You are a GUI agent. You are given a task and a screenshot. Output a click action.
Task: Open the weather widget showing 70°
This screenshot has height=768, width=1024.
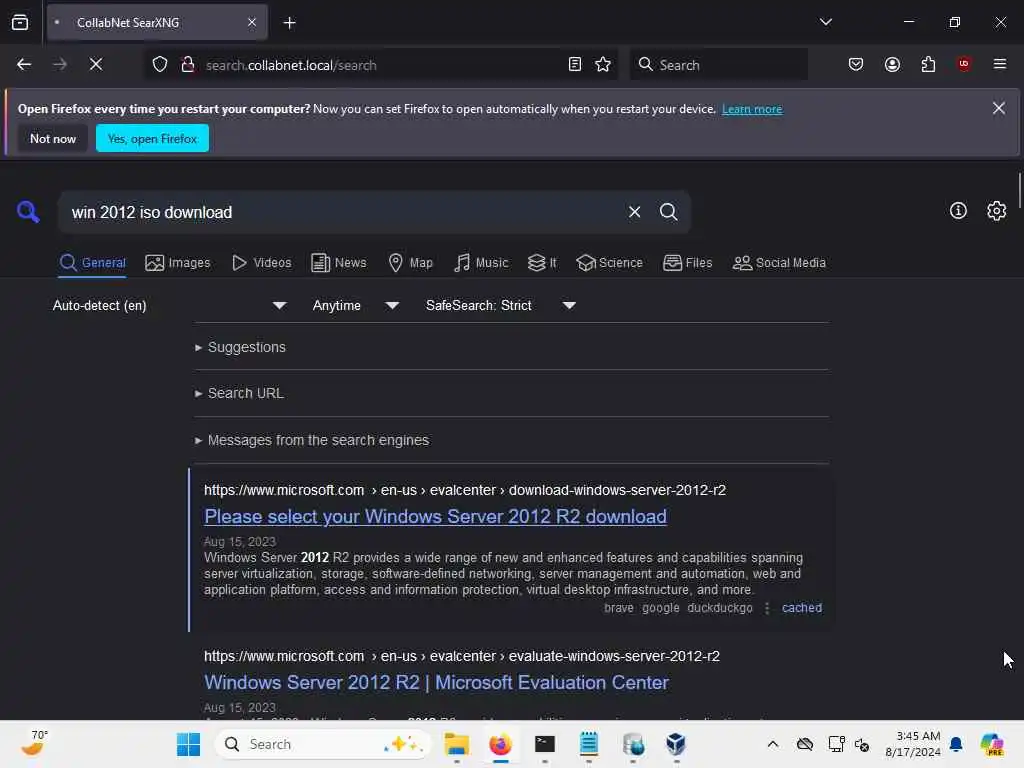tap(34, 743)
